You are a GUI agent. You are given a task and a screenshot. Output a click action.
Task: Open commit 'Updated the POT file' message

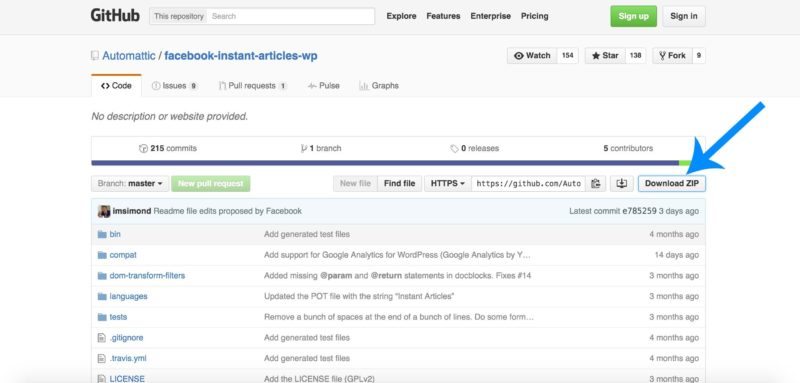359,296
